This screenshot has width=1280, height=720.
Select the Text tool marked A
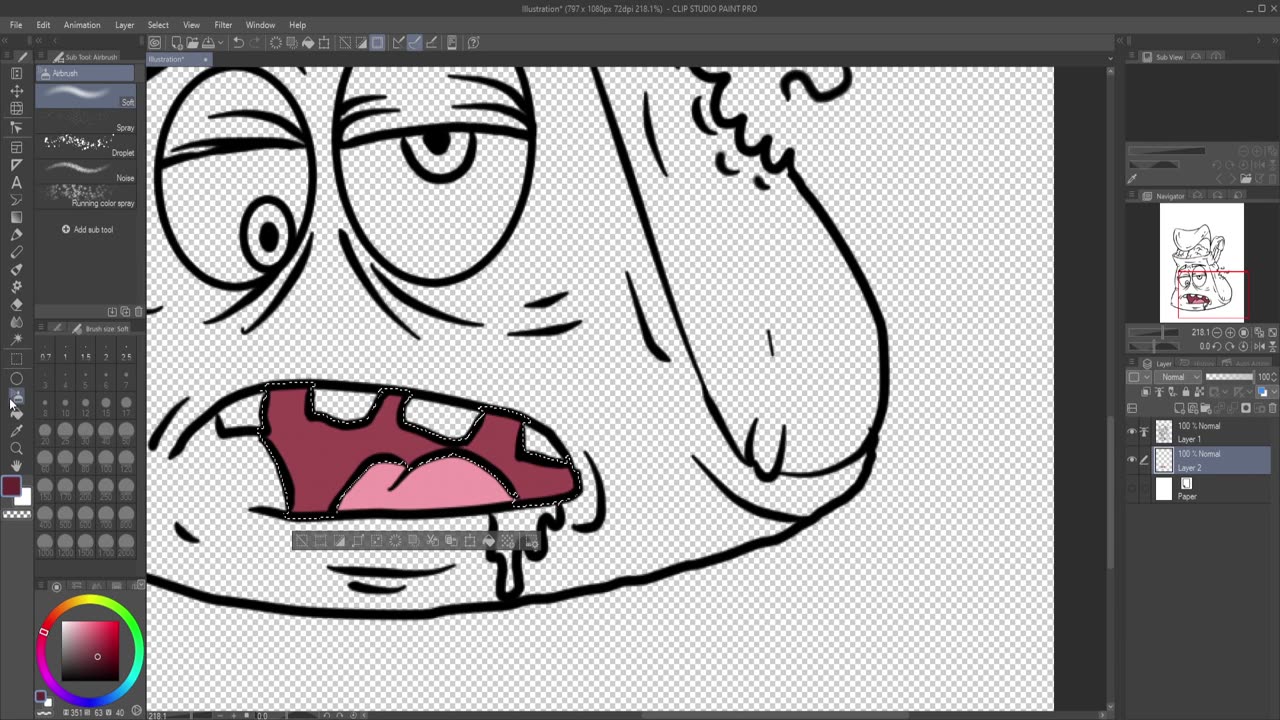coord(17,182)
